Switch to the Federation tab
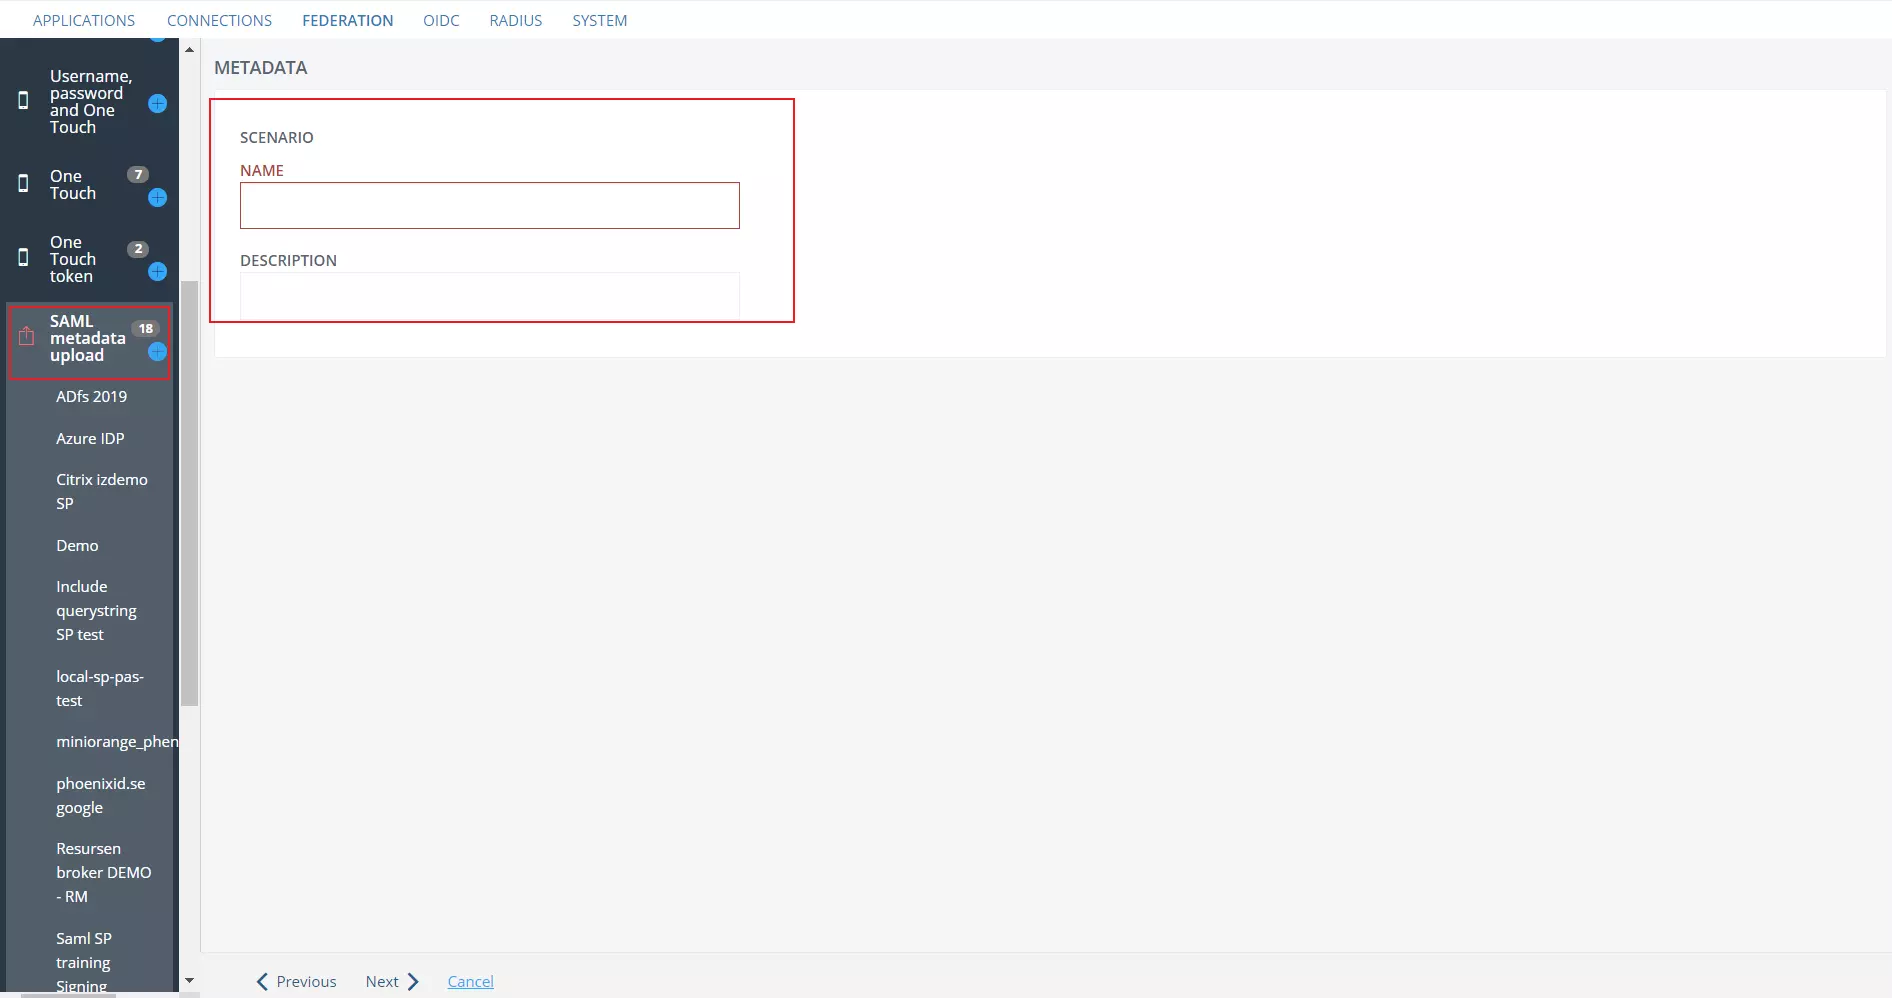 348,20
